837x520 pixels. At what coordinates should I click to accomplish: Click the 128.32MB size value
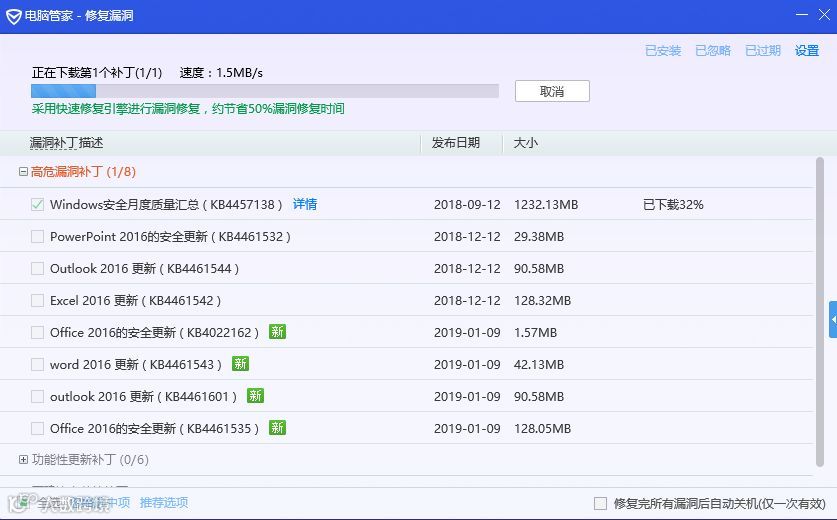(542, 301)
